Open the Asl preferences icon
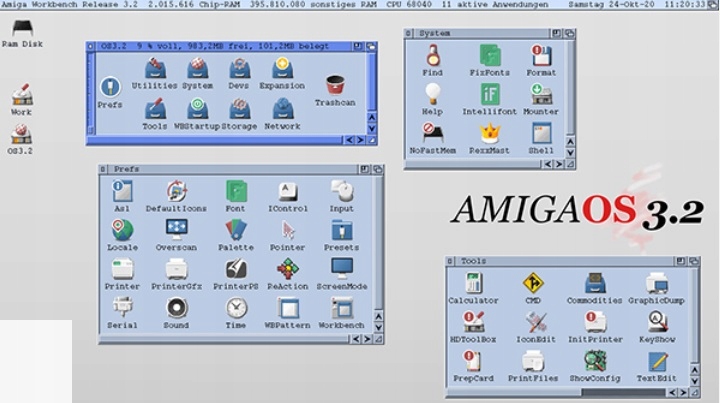 click(122, 191)
